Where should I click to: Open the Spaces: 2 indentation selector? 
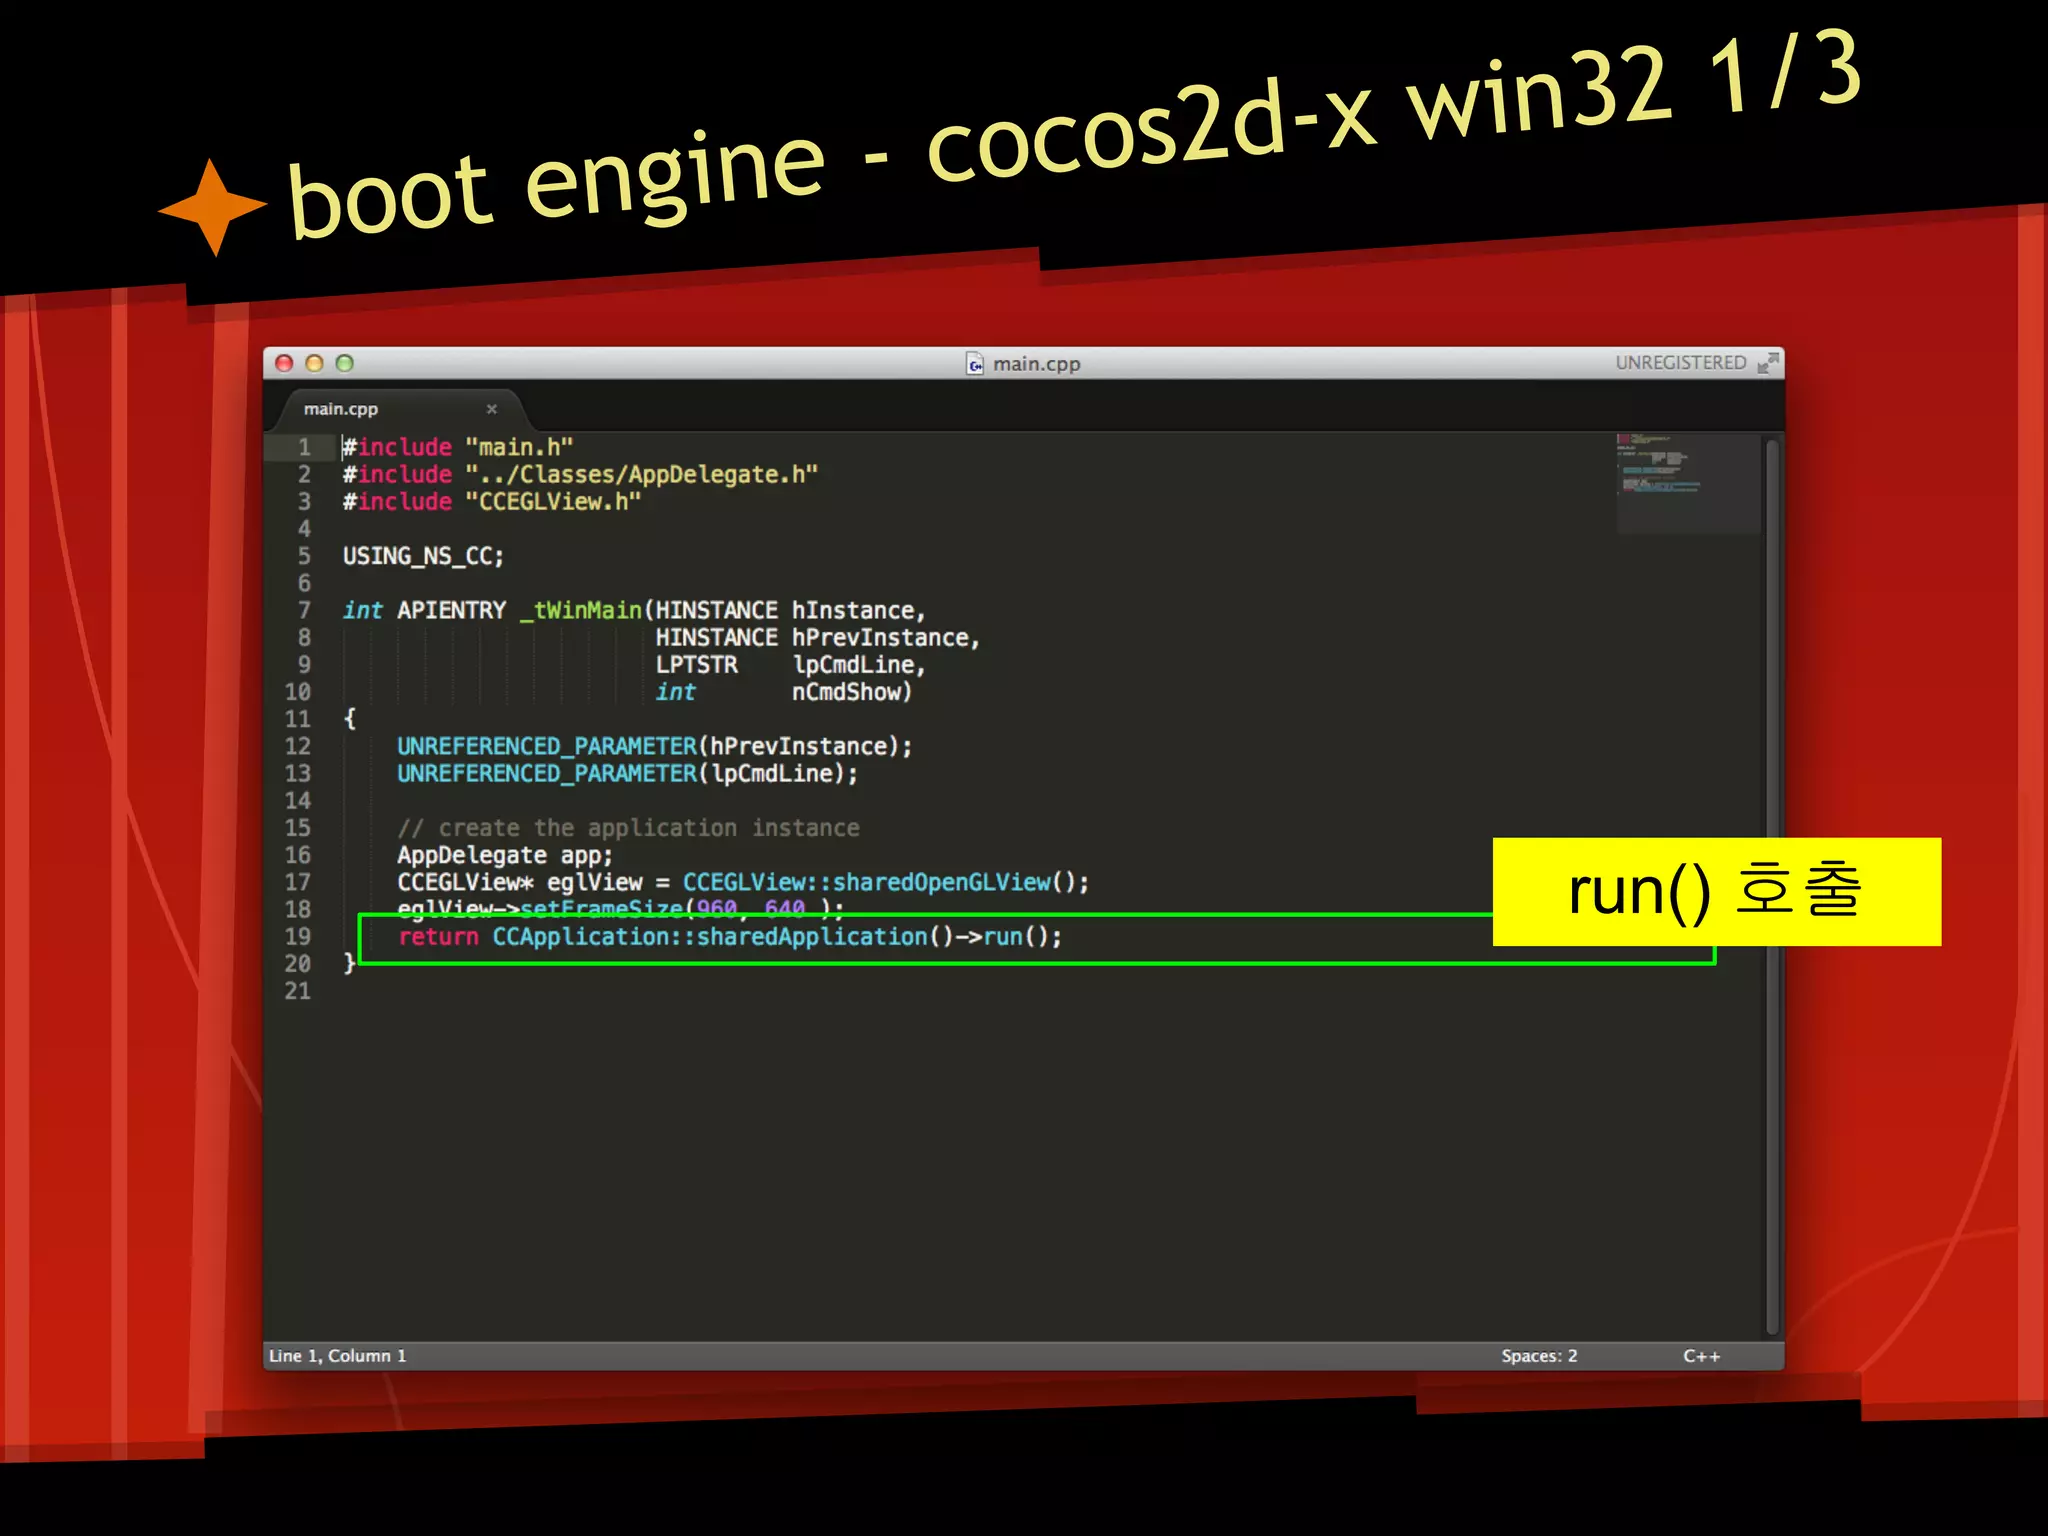(x=1539, y=1356)
